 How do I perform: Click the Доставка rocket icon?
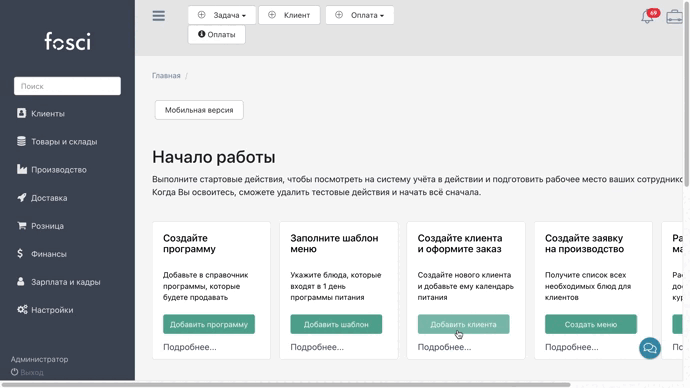click(x=21, y=198)
